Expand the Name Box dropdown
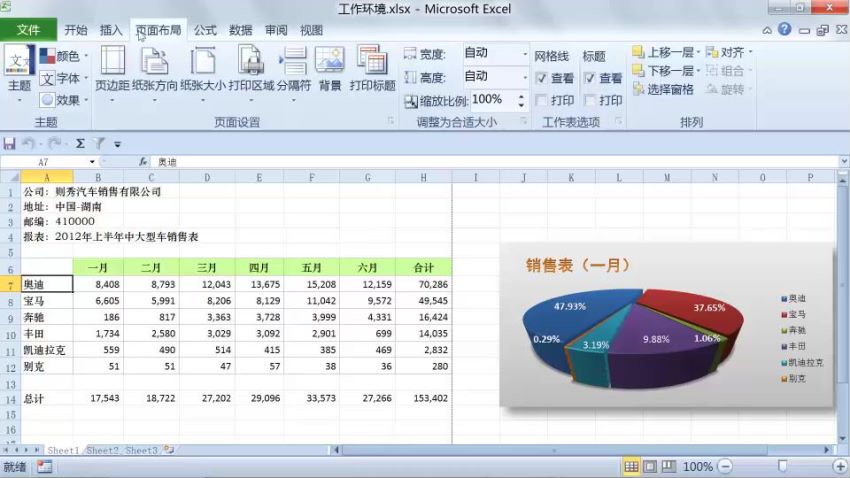Image resolution: width=850 pixels, height=478 pixels. click(x=92, y=162)
